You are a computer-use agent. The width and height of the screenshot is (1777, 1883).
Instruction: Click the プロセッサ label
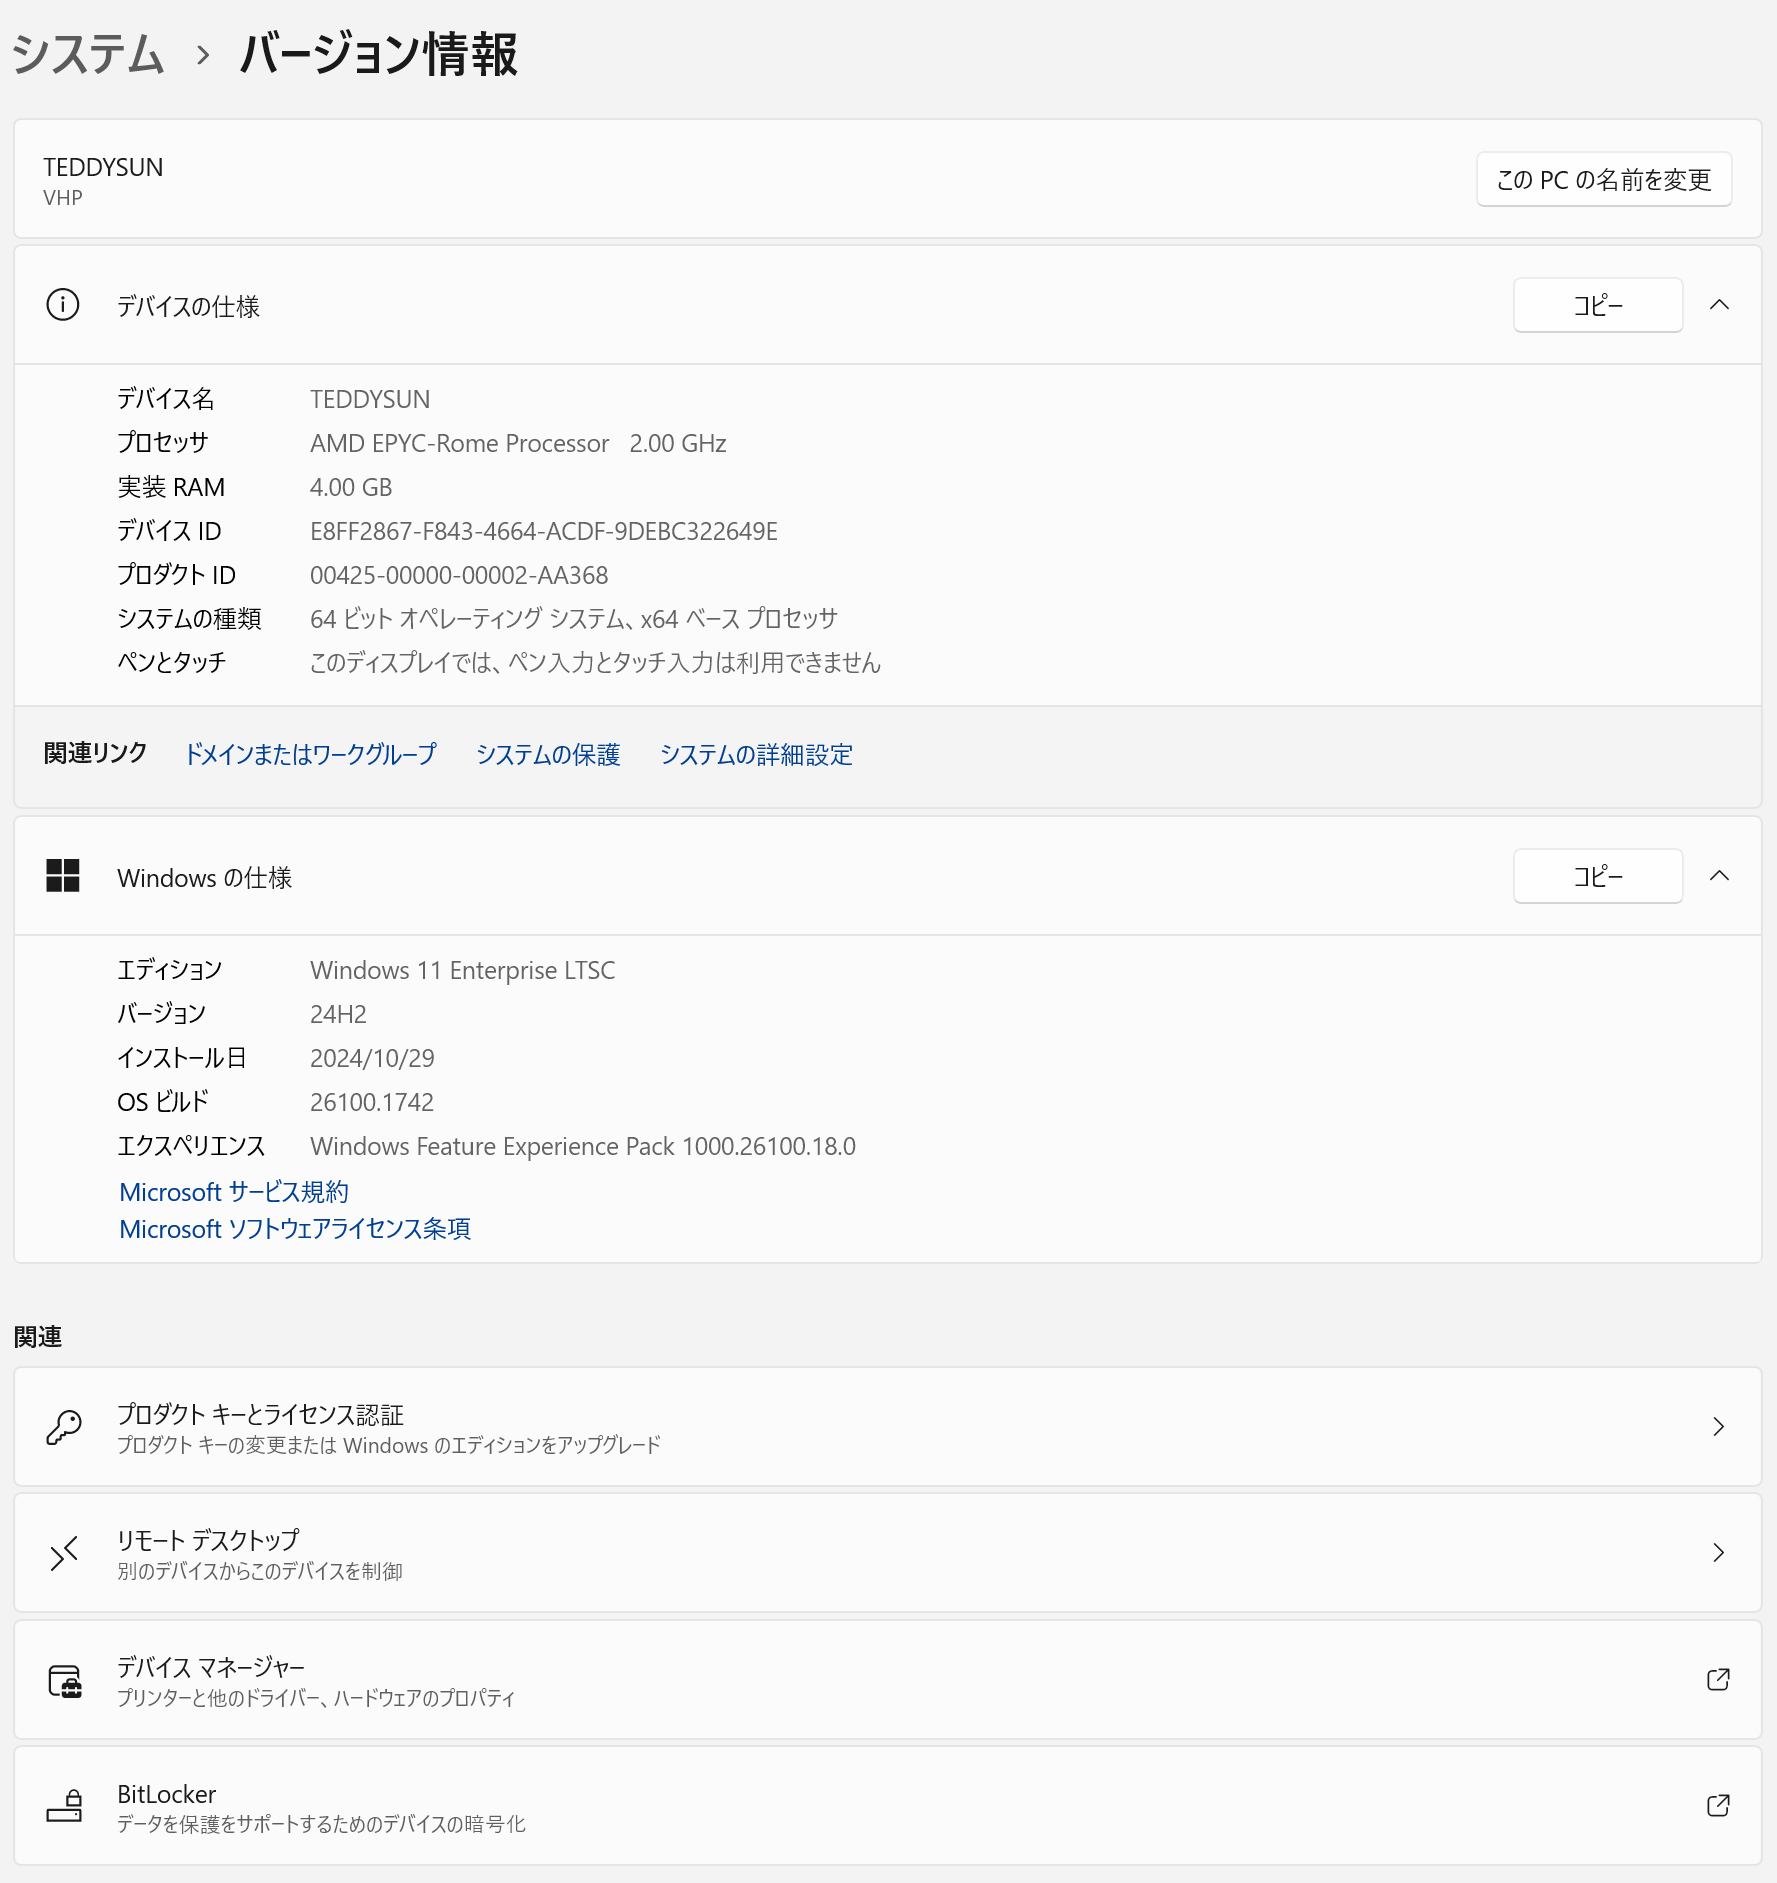click(163, 442)
